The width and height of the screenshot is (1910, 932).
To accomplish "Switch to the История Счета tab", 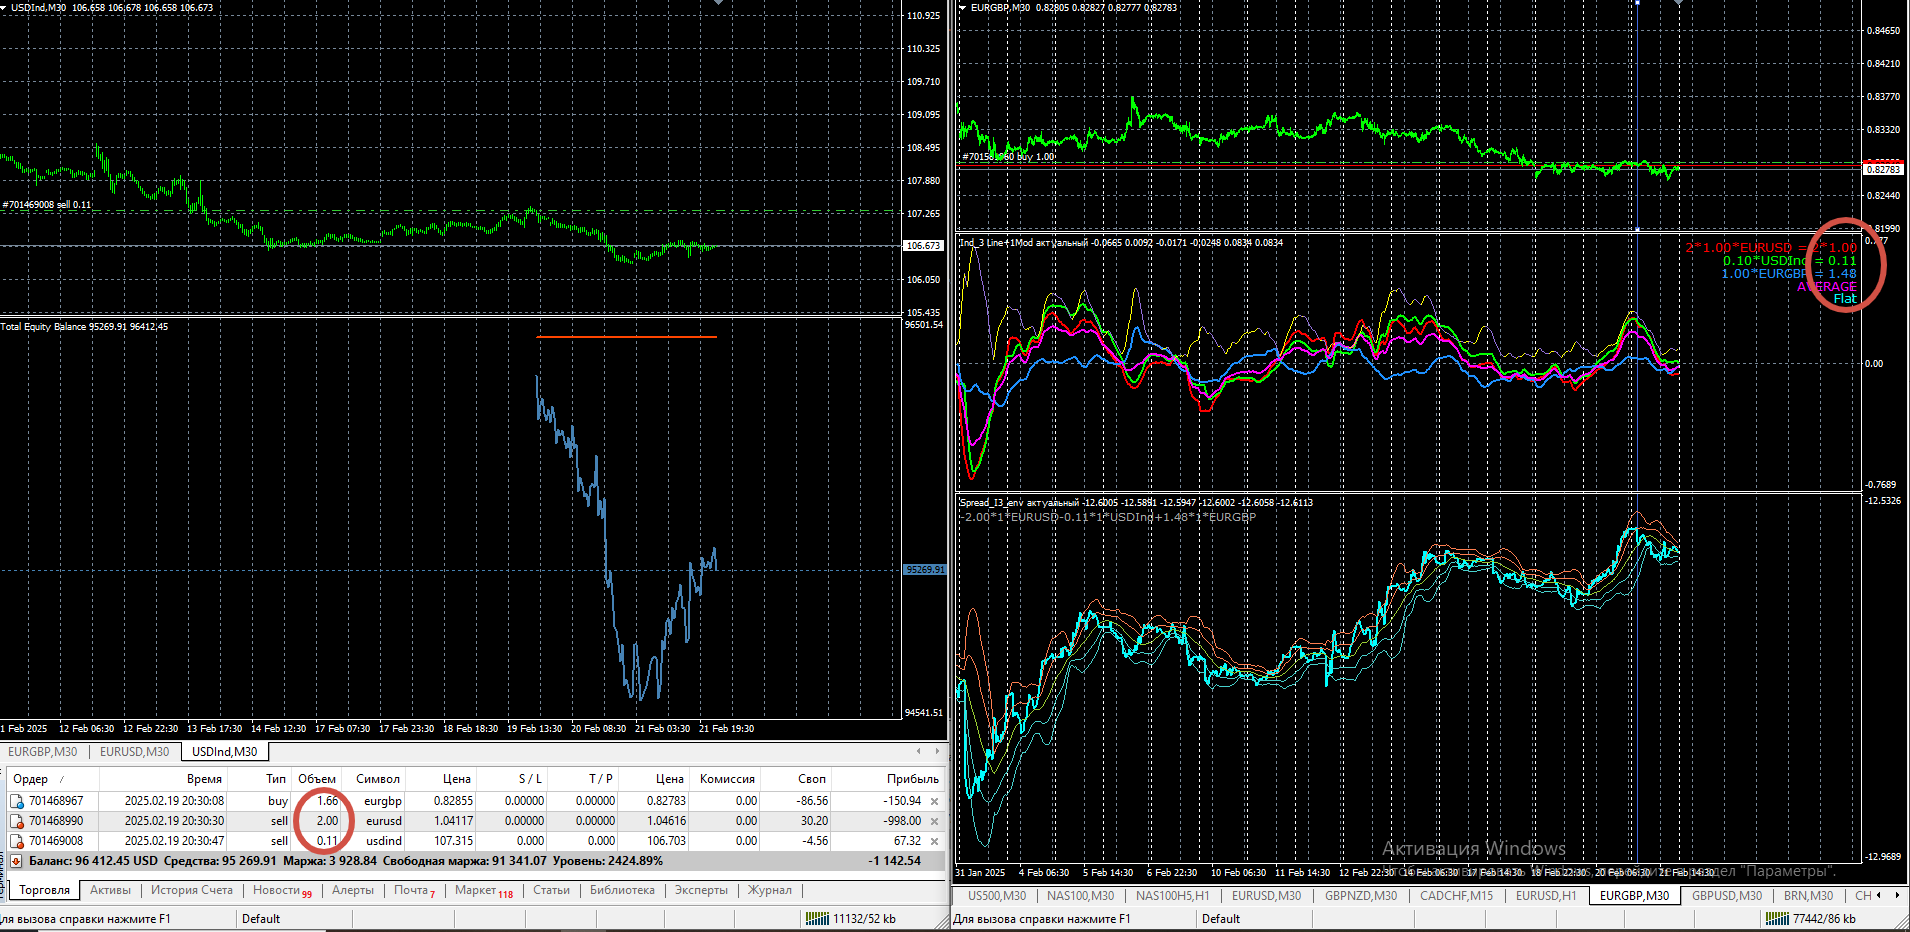I will [191, 890].
